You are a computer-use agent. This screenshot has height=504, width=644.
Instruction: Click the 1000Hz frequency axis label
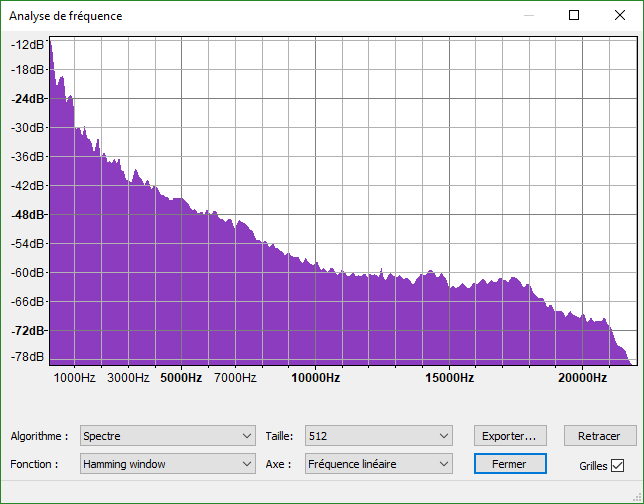click(74, 377)
